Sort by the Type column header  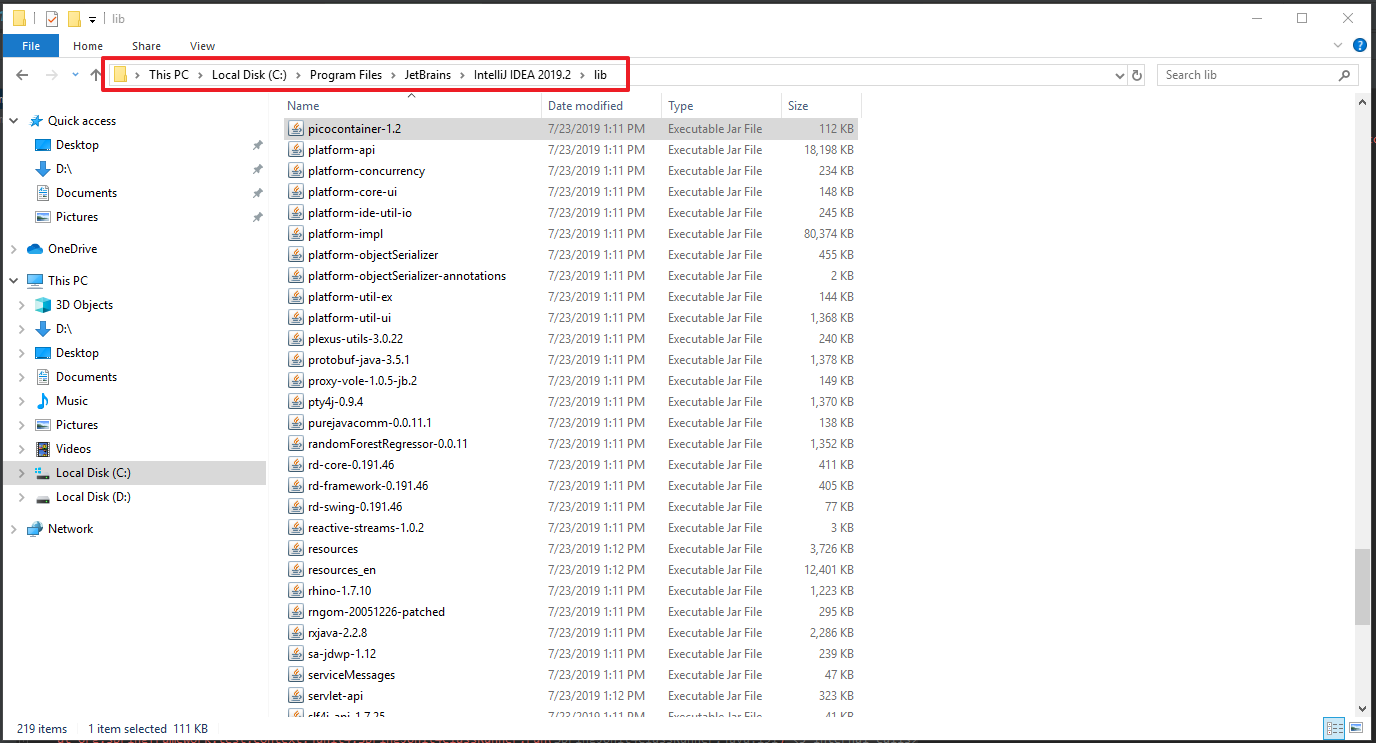[721, 106]
